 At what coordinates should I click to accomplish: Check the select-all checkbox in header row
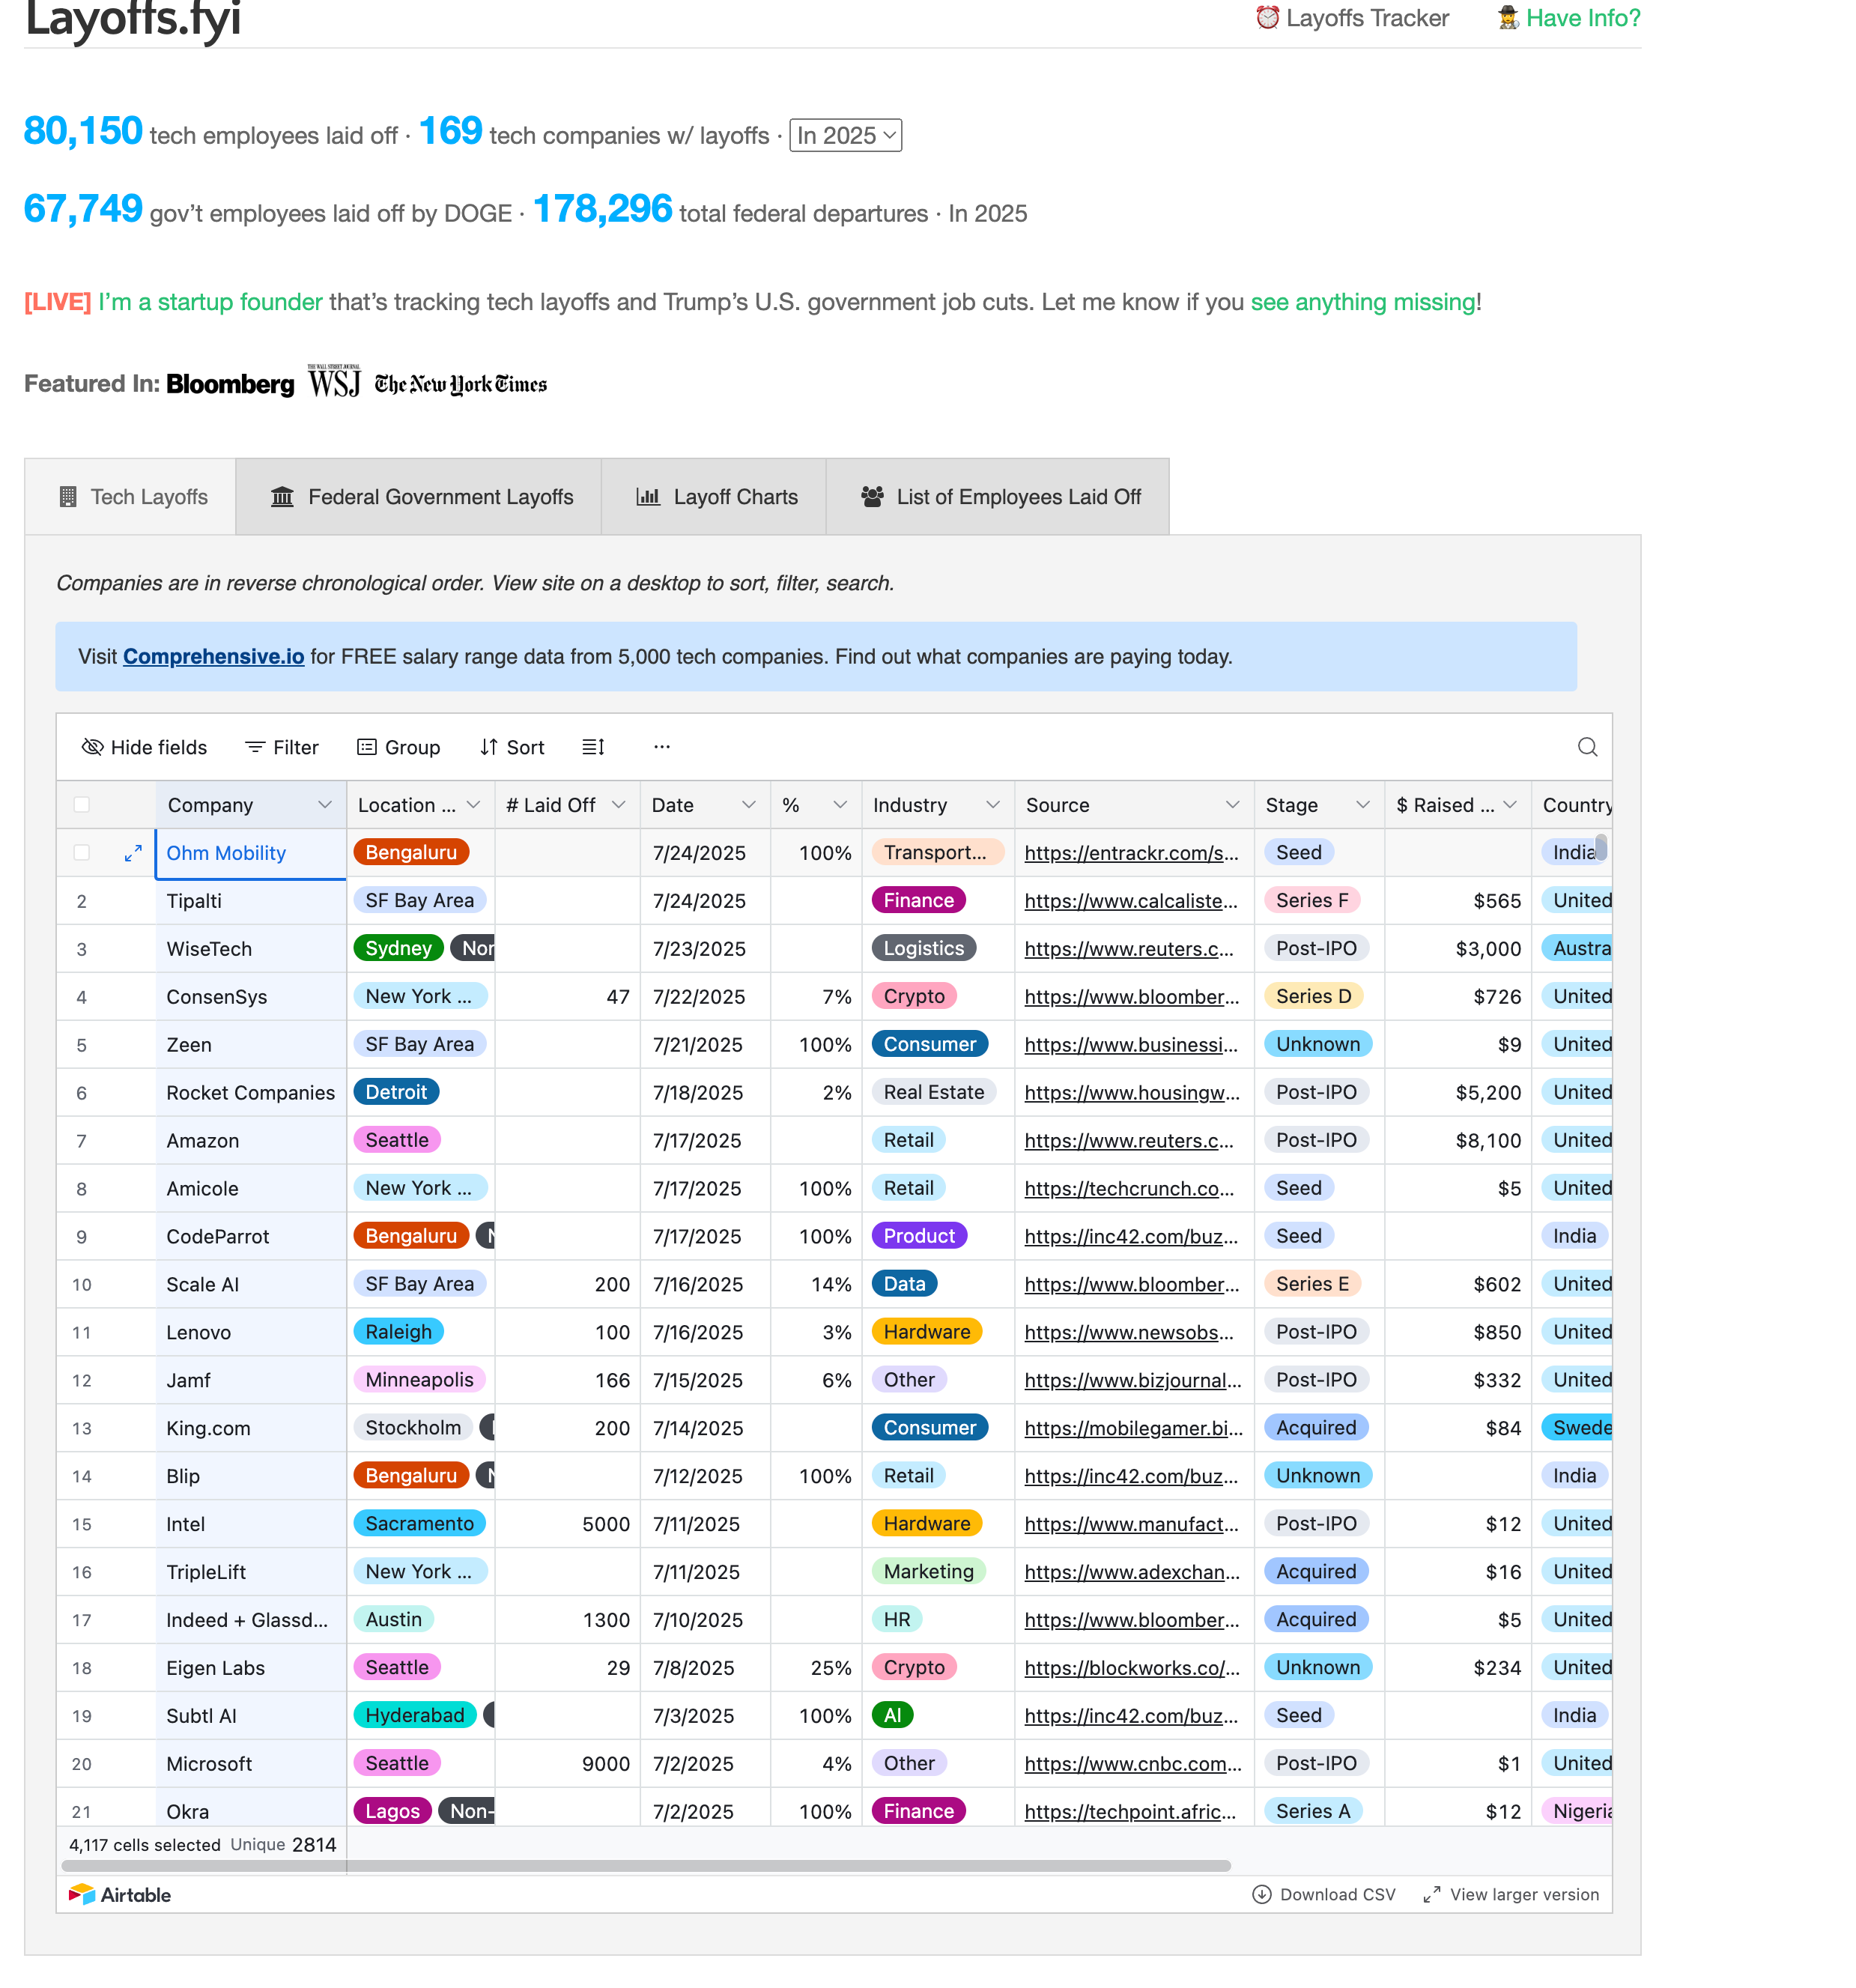tap(82, 805)
